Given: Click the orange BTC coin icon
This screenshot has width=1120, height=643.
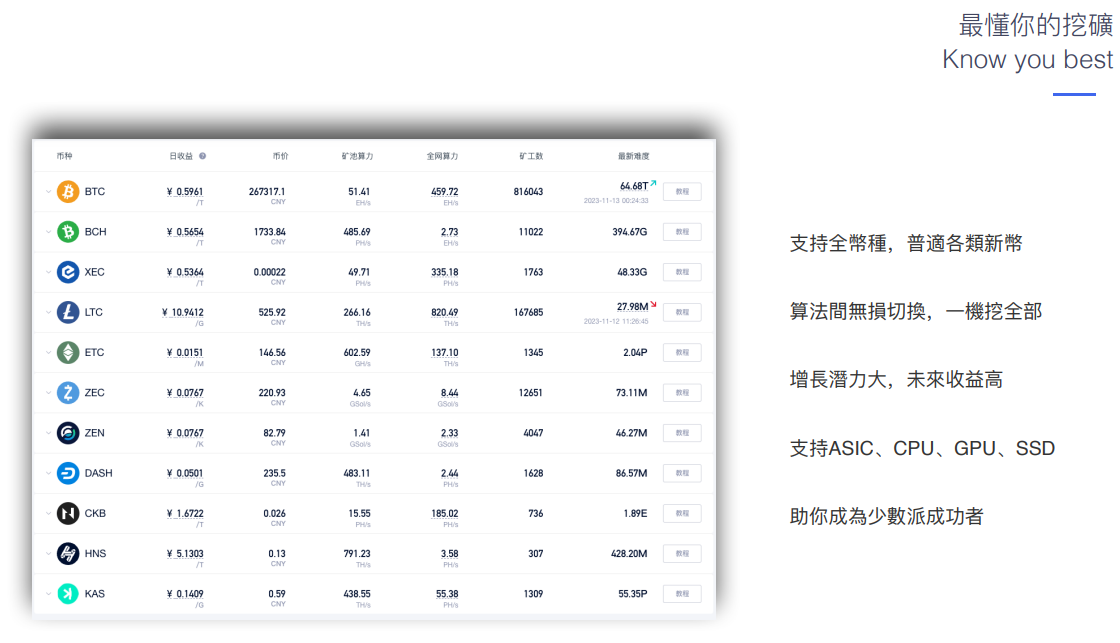Looking at the screenshot, I should pyautogui.click(x=68, y=192).
